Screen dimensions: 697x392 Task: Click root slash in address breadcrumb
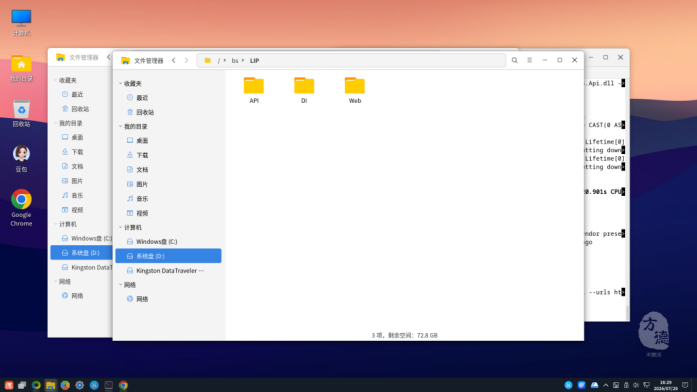pyautogui.click(x=219, y=61)
